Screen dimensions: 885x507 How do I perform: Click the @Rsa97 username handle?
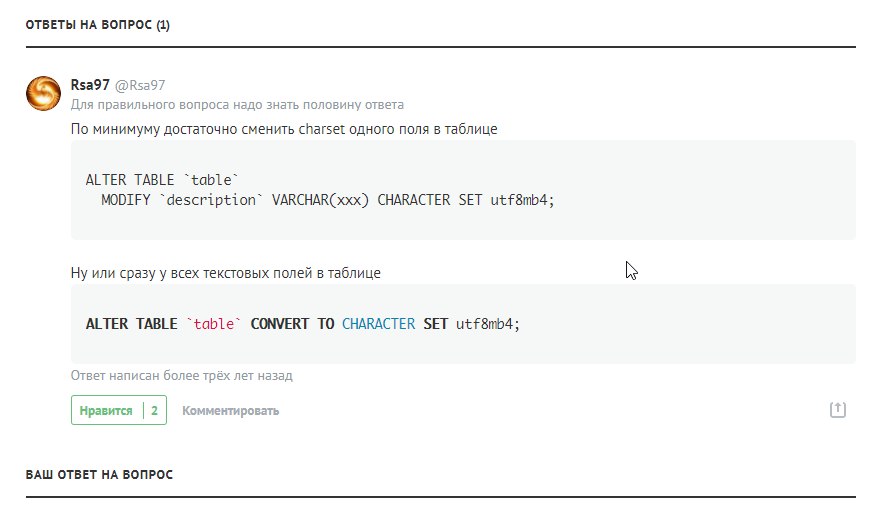point(140,85)
